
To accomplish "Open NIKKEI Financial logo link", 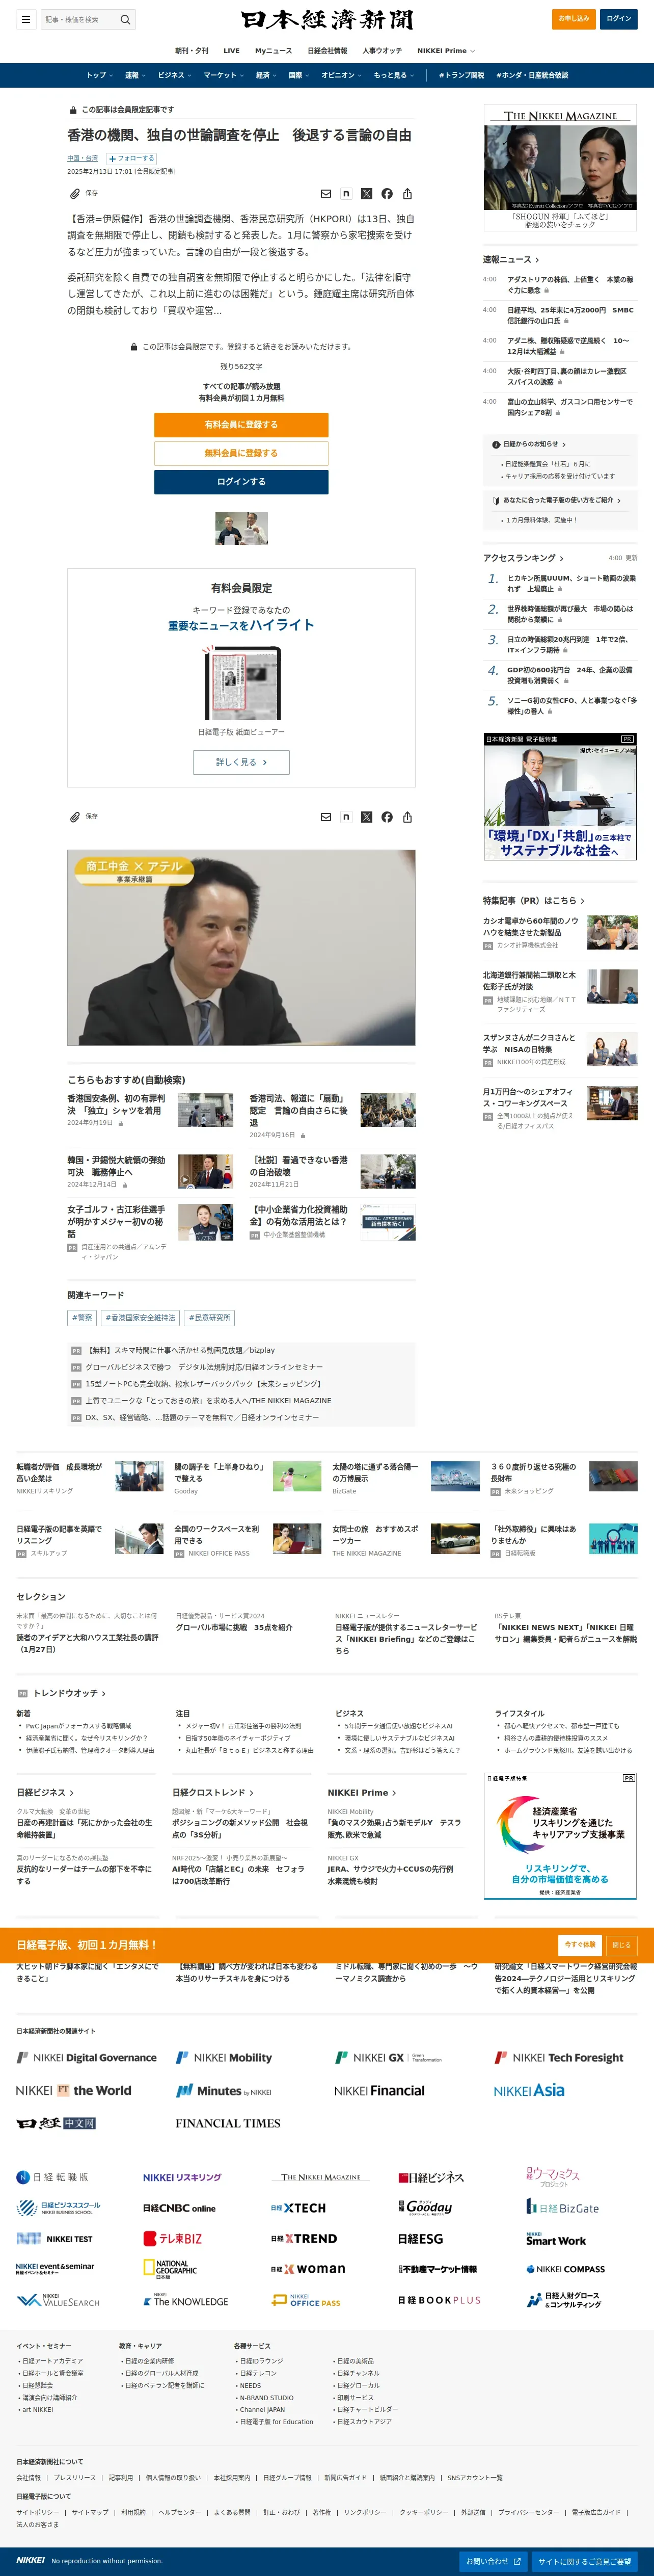I will point(379,2090).
